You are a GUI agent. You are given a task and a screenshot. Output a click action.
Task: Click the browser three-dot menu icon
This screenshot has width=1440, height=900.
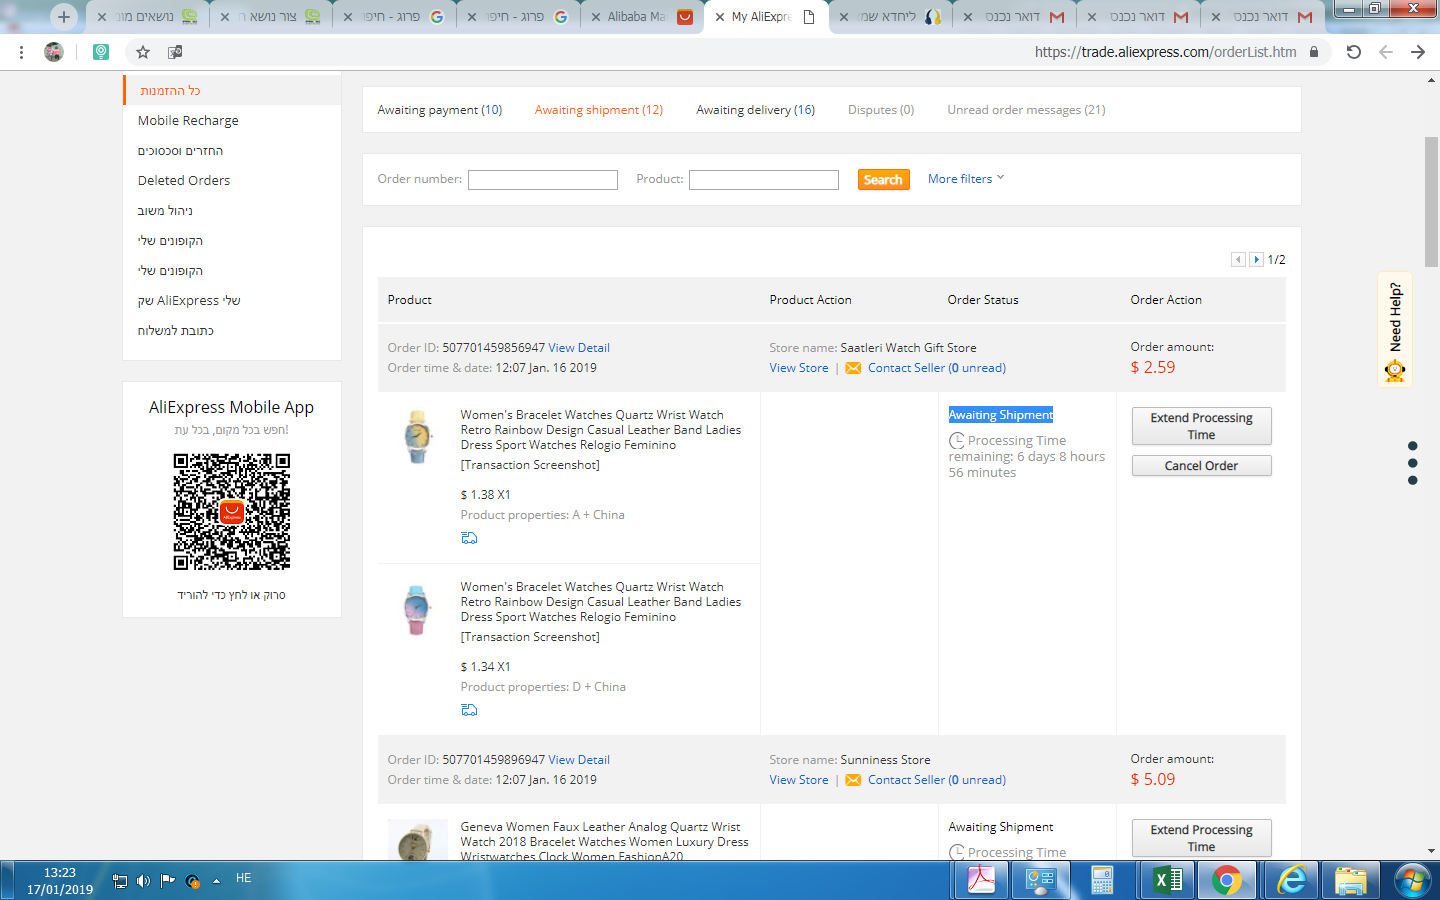pyautogui.click(x=21, y=52)
